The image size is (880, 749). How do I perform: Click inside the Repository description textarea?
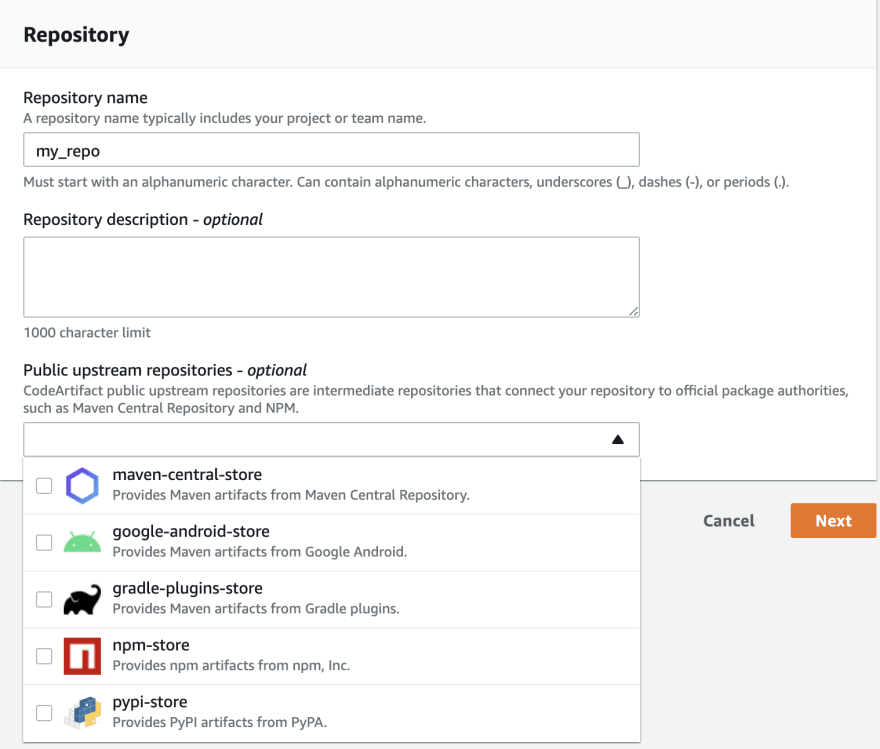tap(331, 276)
